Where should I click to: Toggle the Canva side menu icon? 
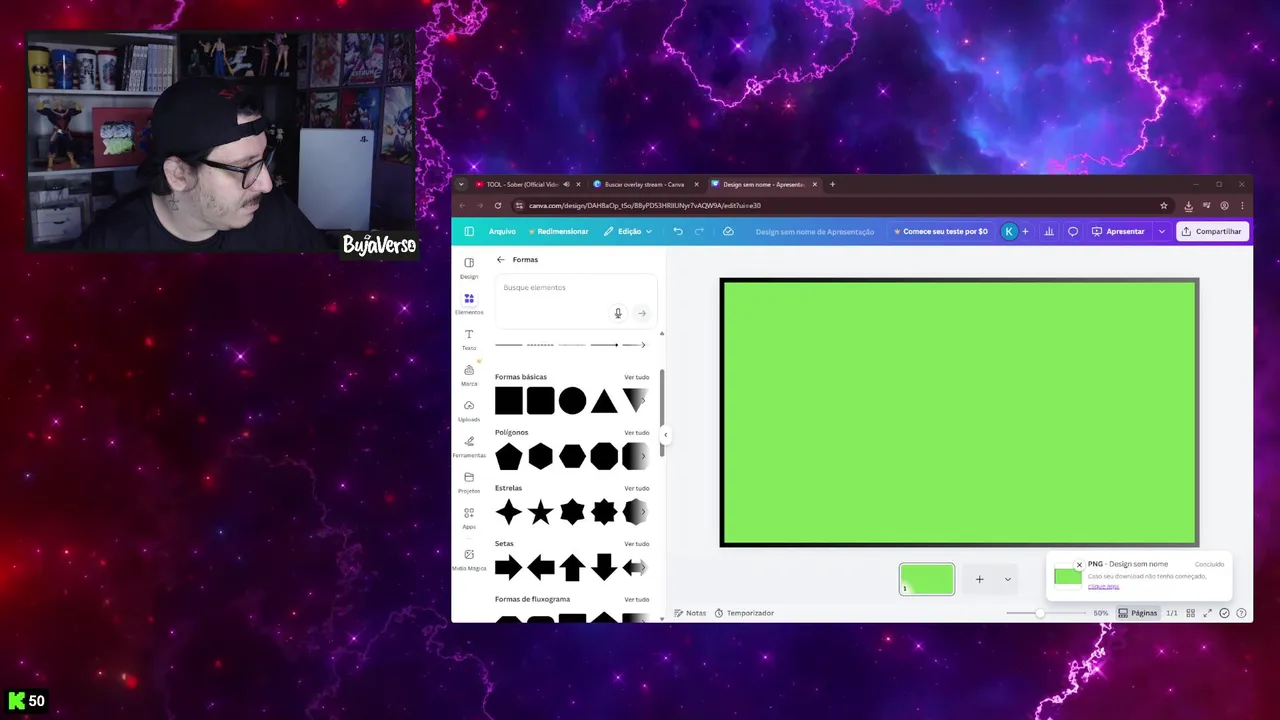(x=469, y=231)
